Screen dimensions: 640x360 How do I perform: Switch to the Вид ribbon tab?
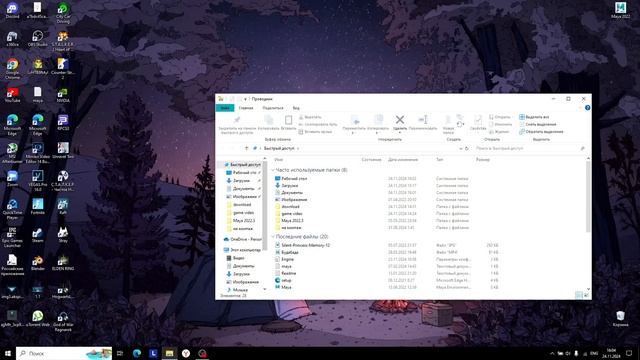point(296,108)
